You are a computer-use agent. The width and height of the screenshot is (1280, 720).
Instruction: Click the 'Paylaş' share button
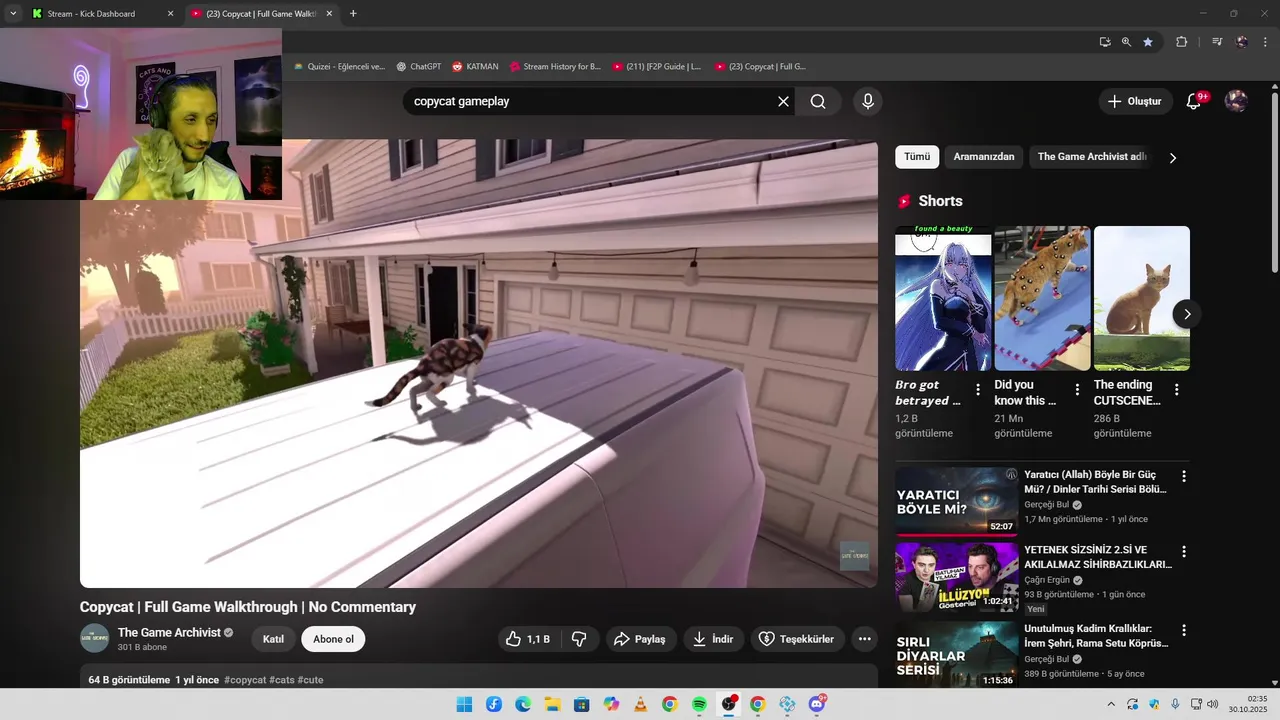[640, 639]
